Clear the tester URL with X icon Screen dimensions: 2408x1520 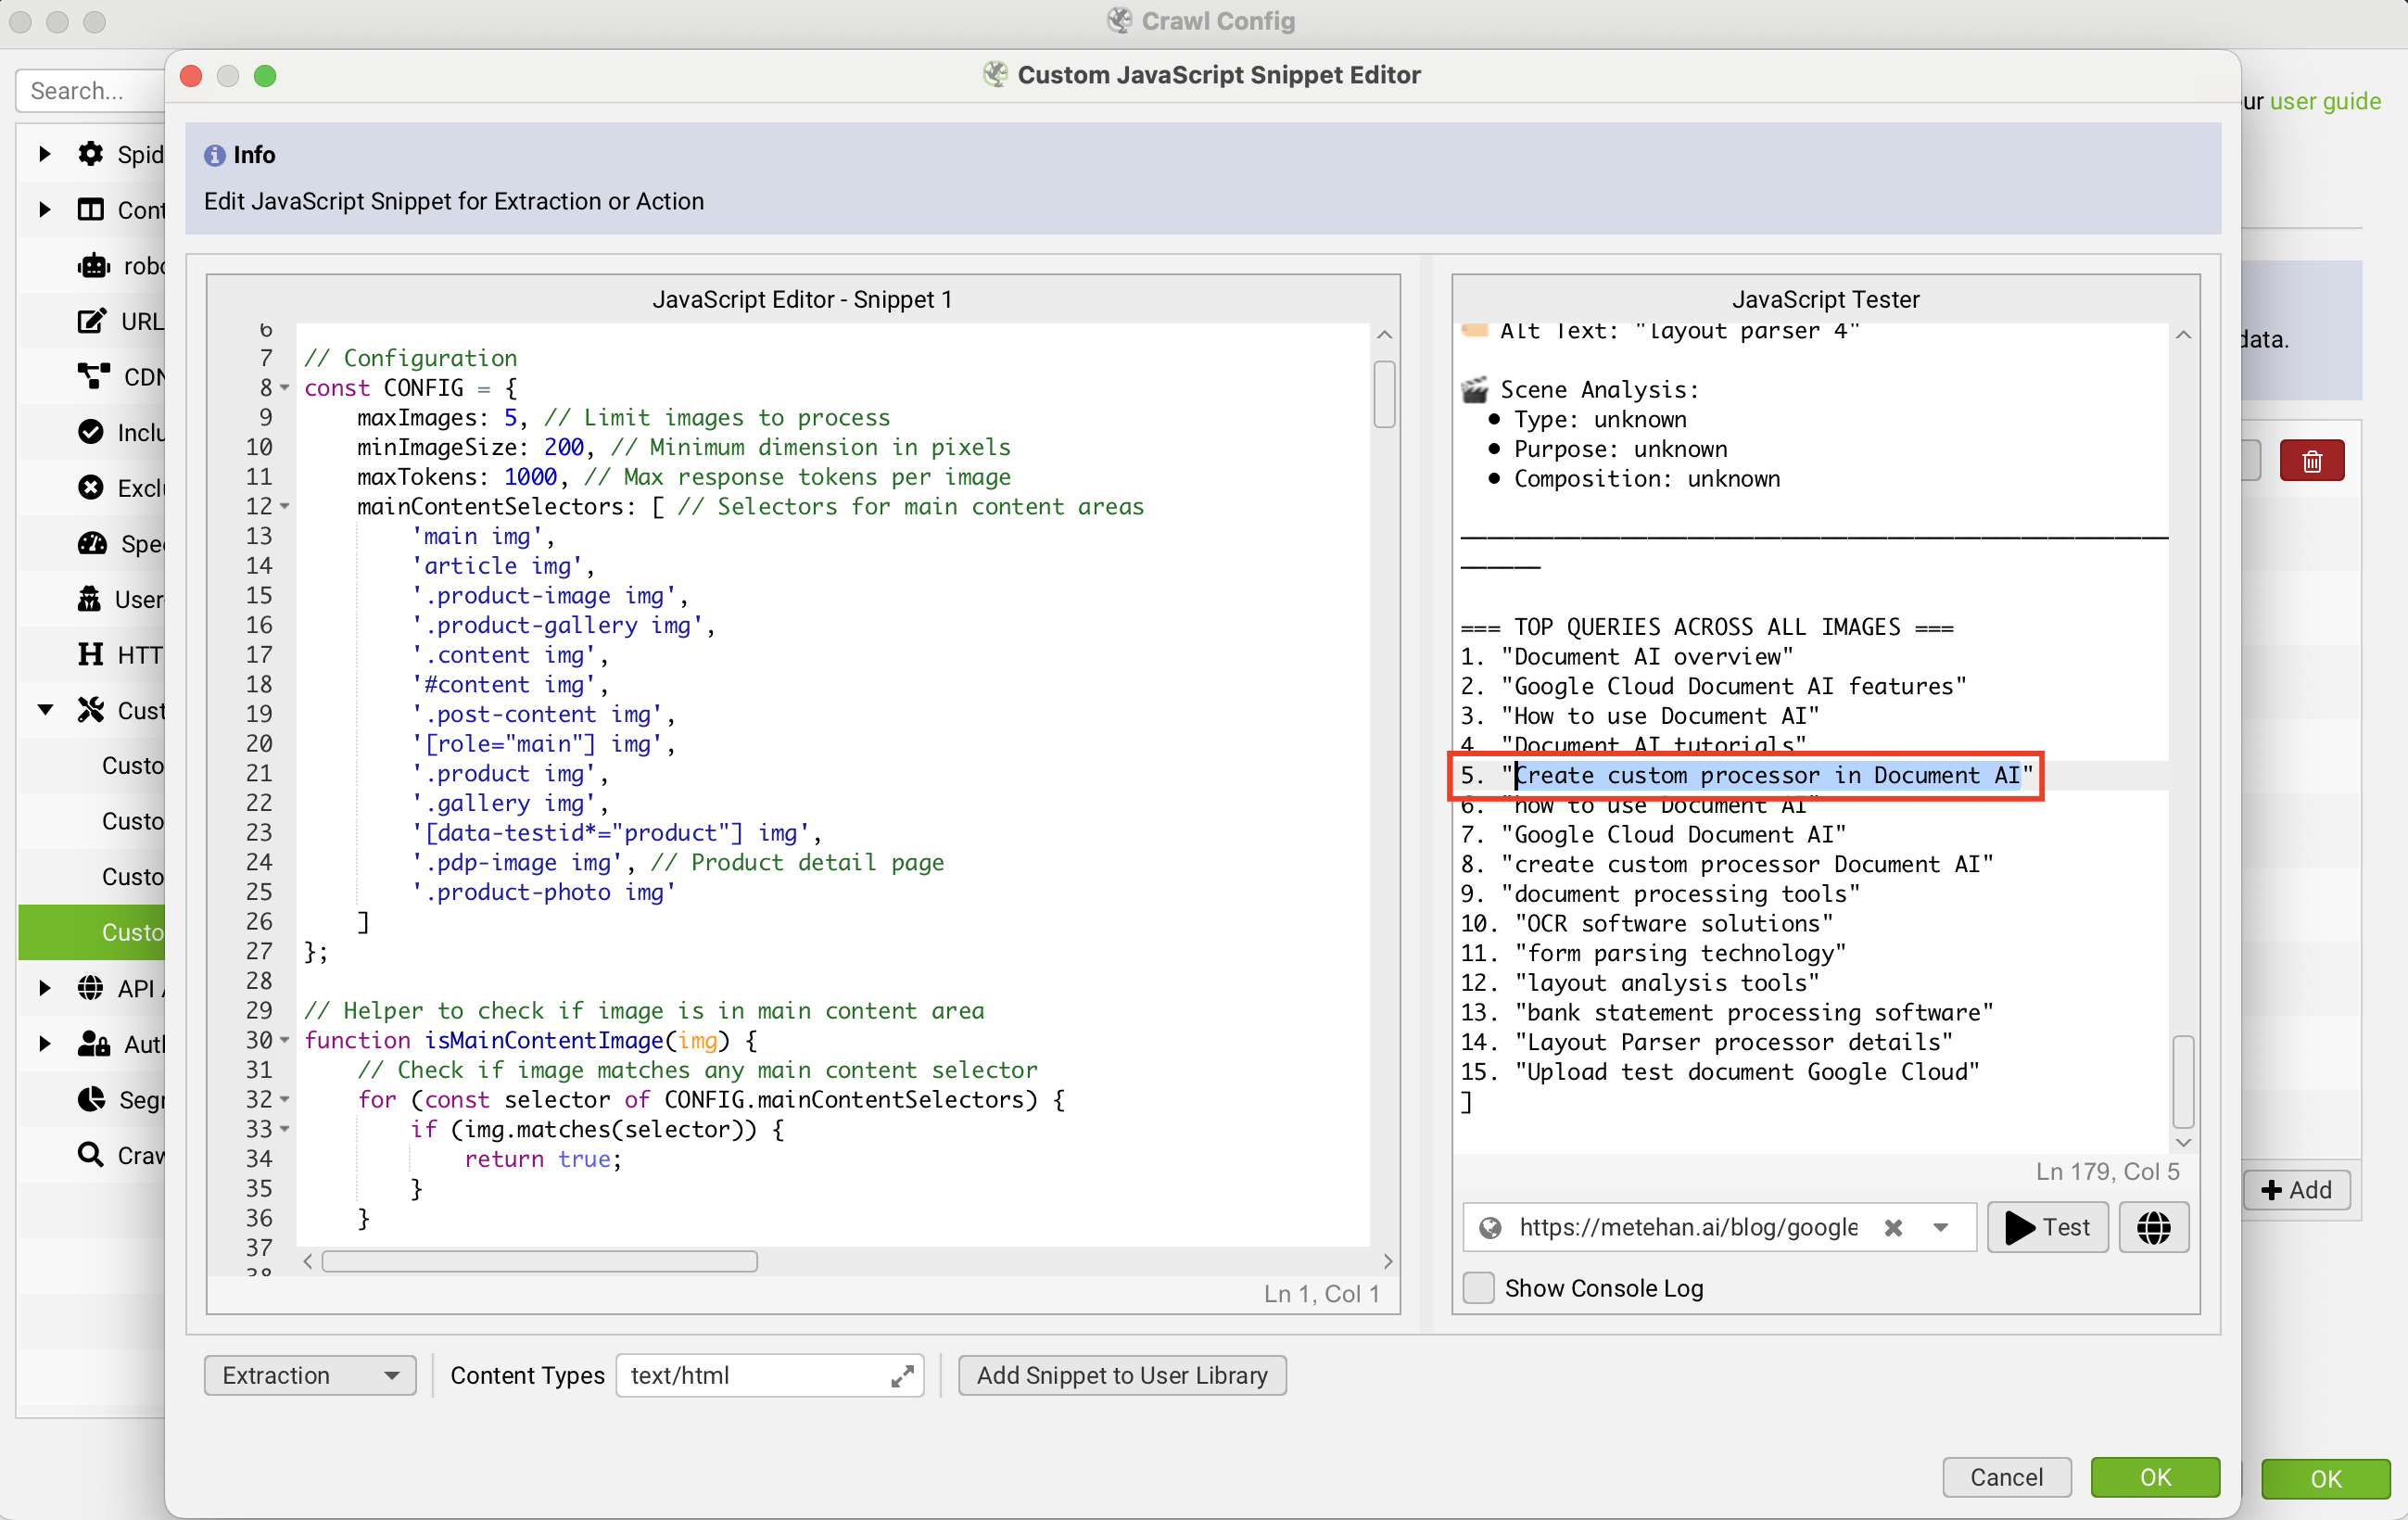click(x=1893, y=1228)
